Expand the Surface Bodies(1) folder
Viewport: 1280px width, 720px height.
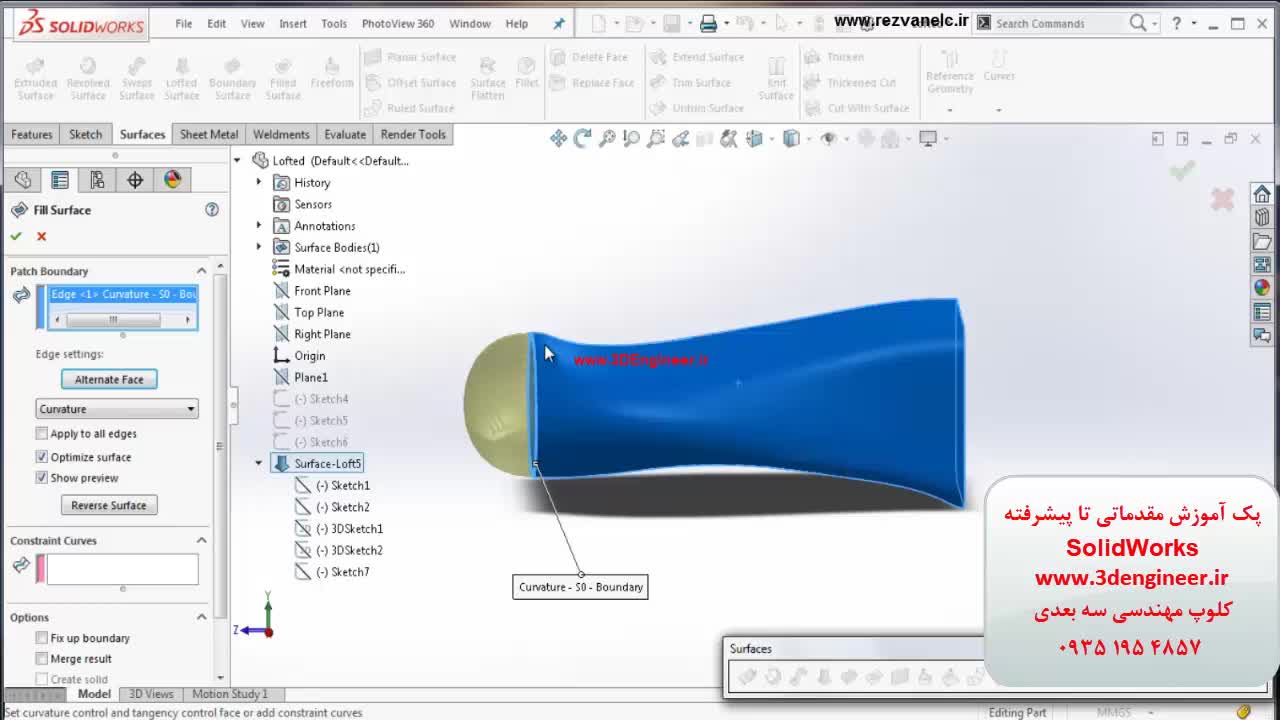pos(259,247)
